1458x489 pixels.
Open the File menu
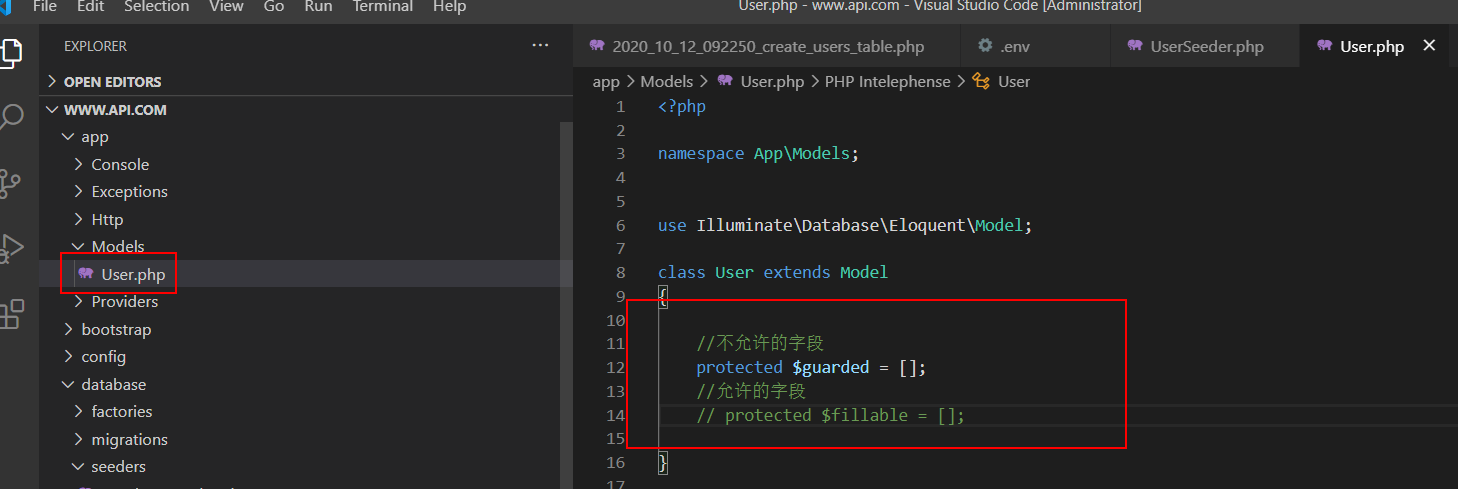[x=45, y=6]
